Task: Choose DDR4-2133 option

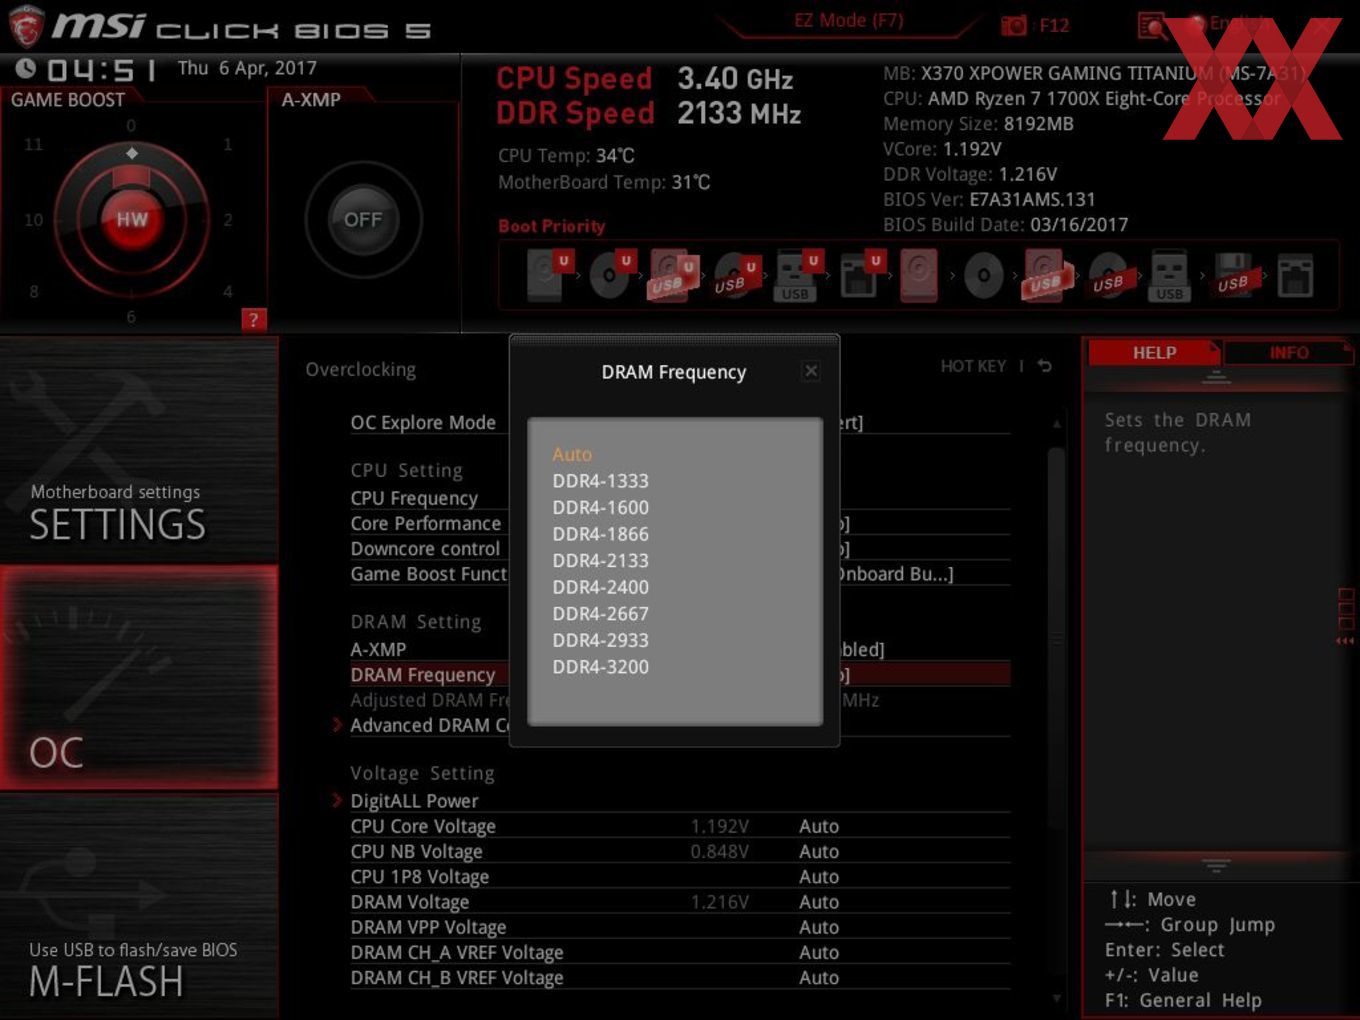Action: tap(601, 560)
